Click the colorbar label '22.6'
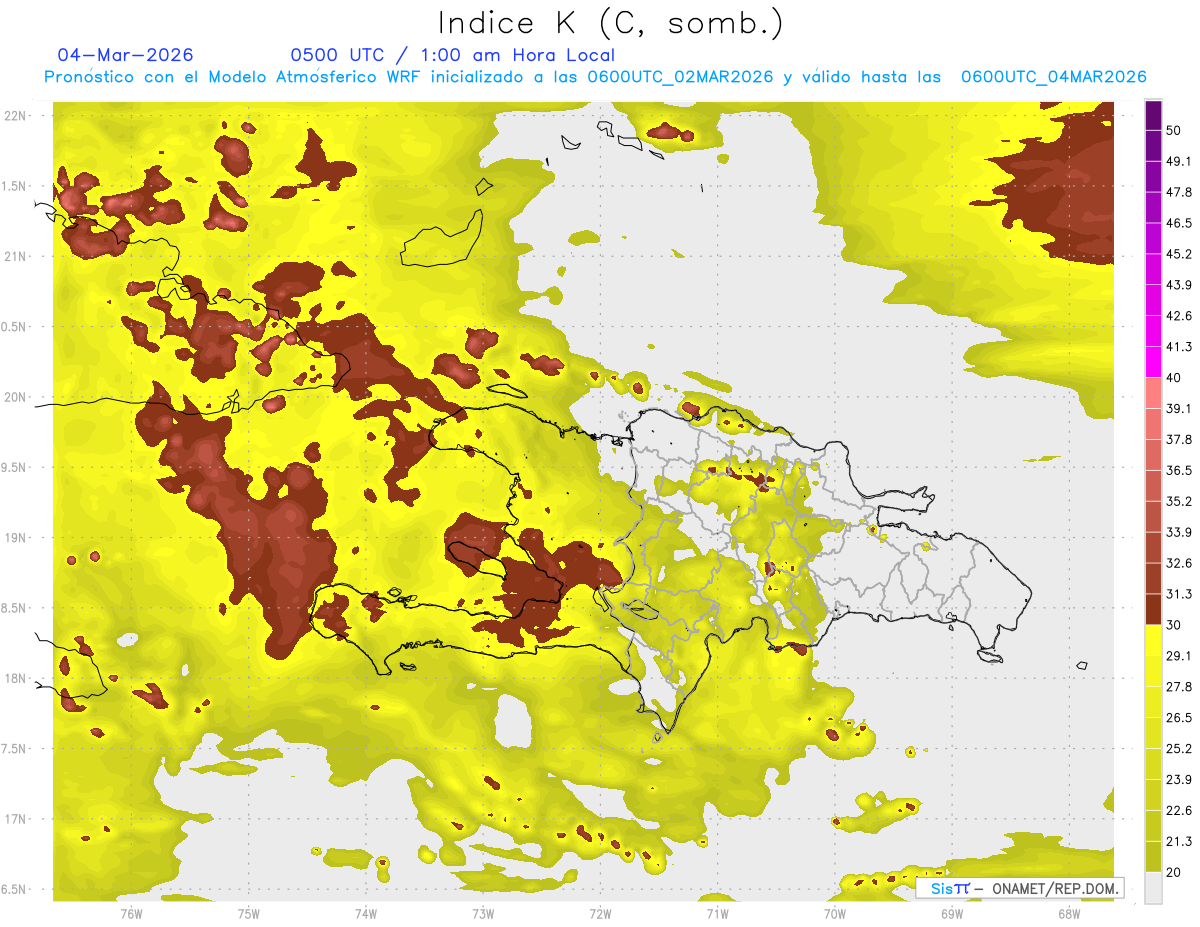 [1179, 811]
